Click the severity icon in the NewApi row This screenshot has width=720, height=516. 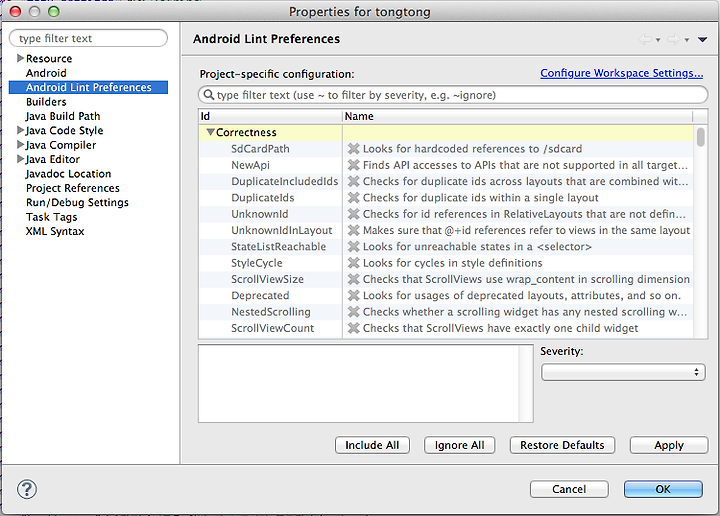[353, 165]
